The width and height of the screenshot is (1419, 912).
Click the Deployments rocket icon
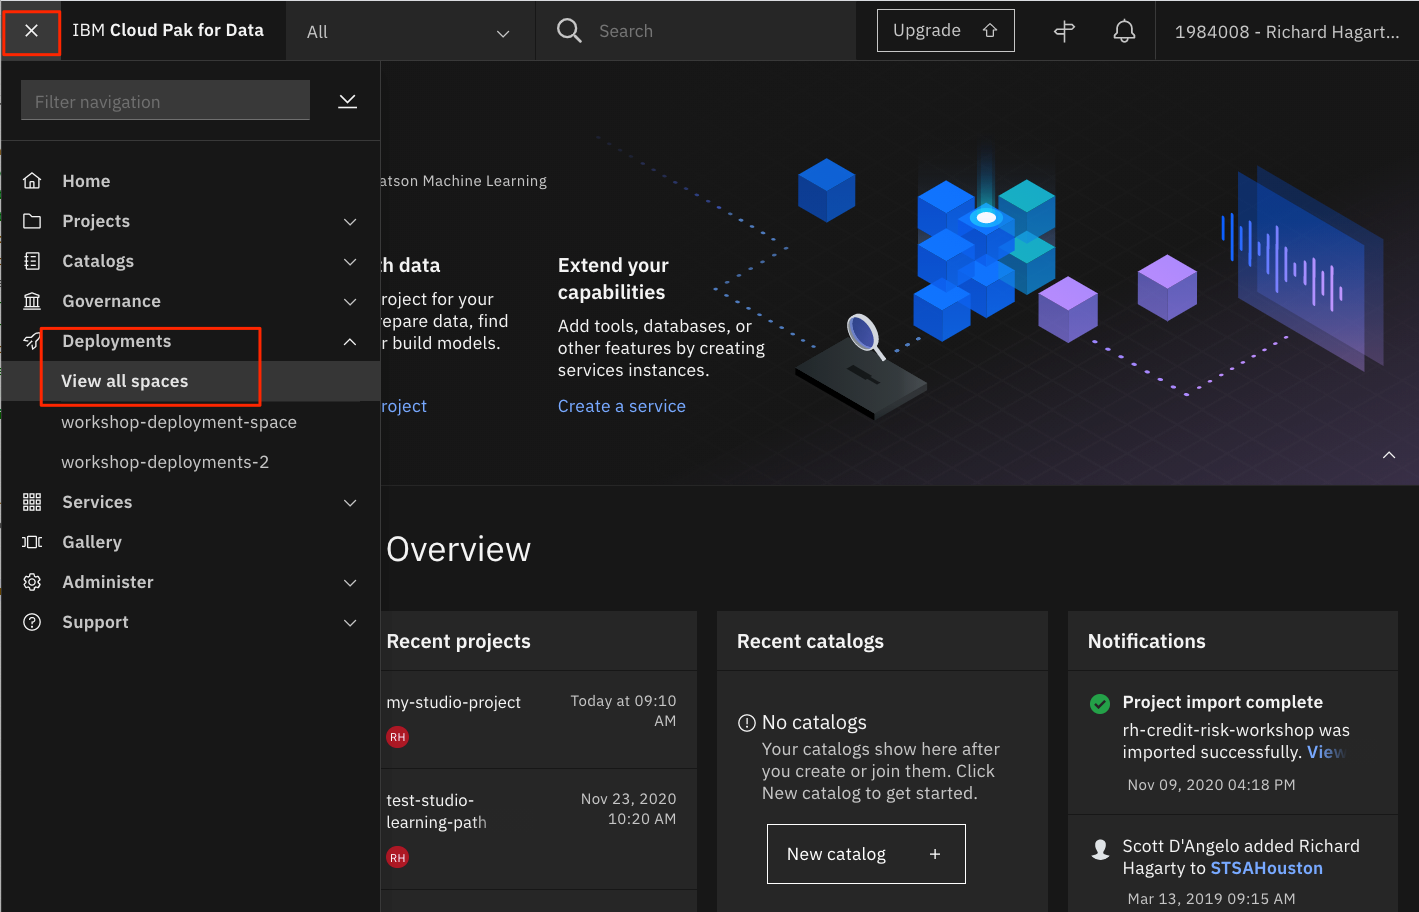pyautogui.click(x=32, y=341)
